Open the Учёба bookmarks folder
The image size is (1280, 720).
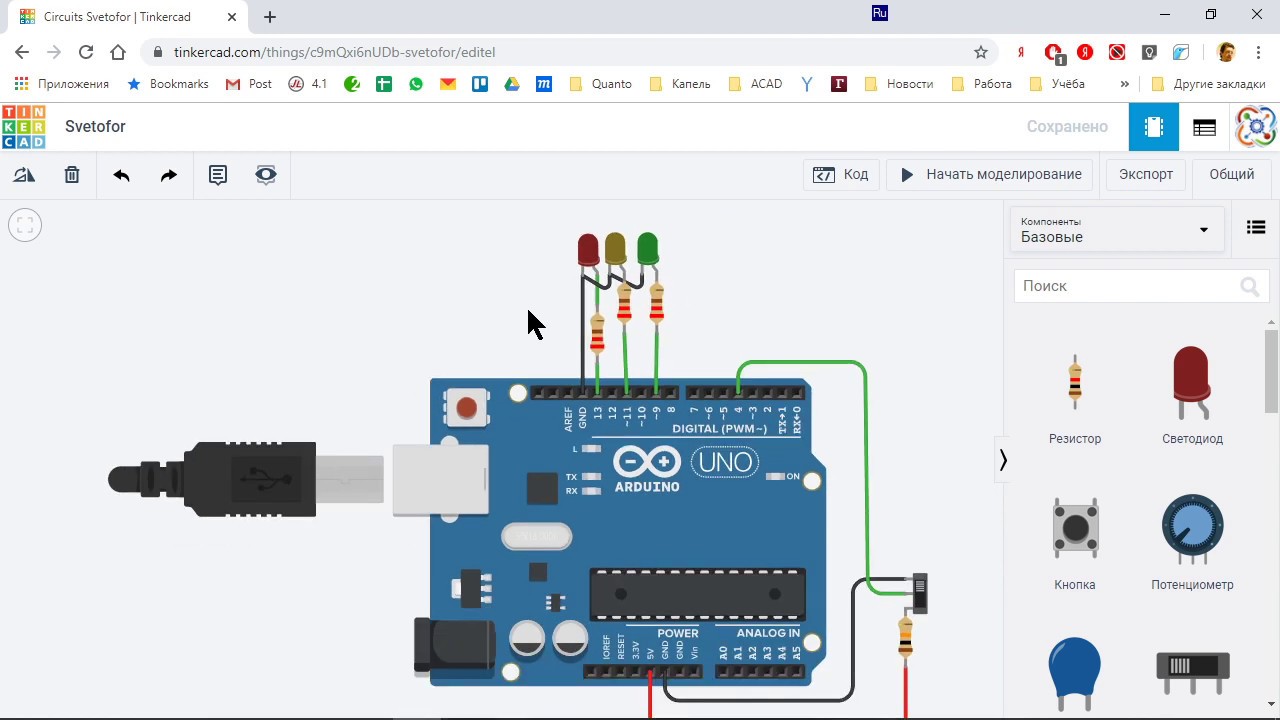click(x=1058, y=84)
